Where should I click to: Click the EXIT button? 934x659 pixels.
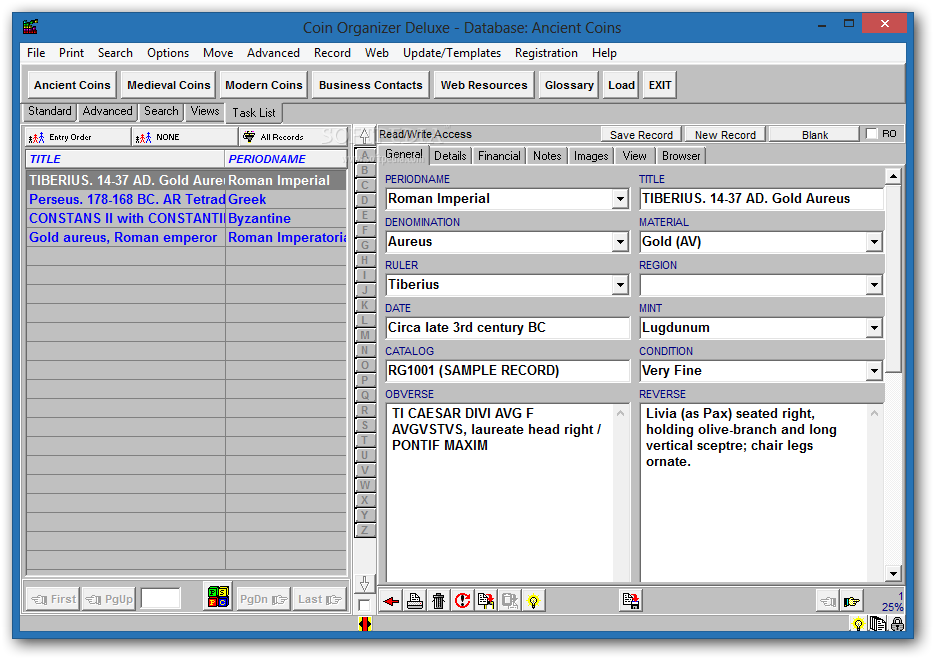[x=659, y=85]
